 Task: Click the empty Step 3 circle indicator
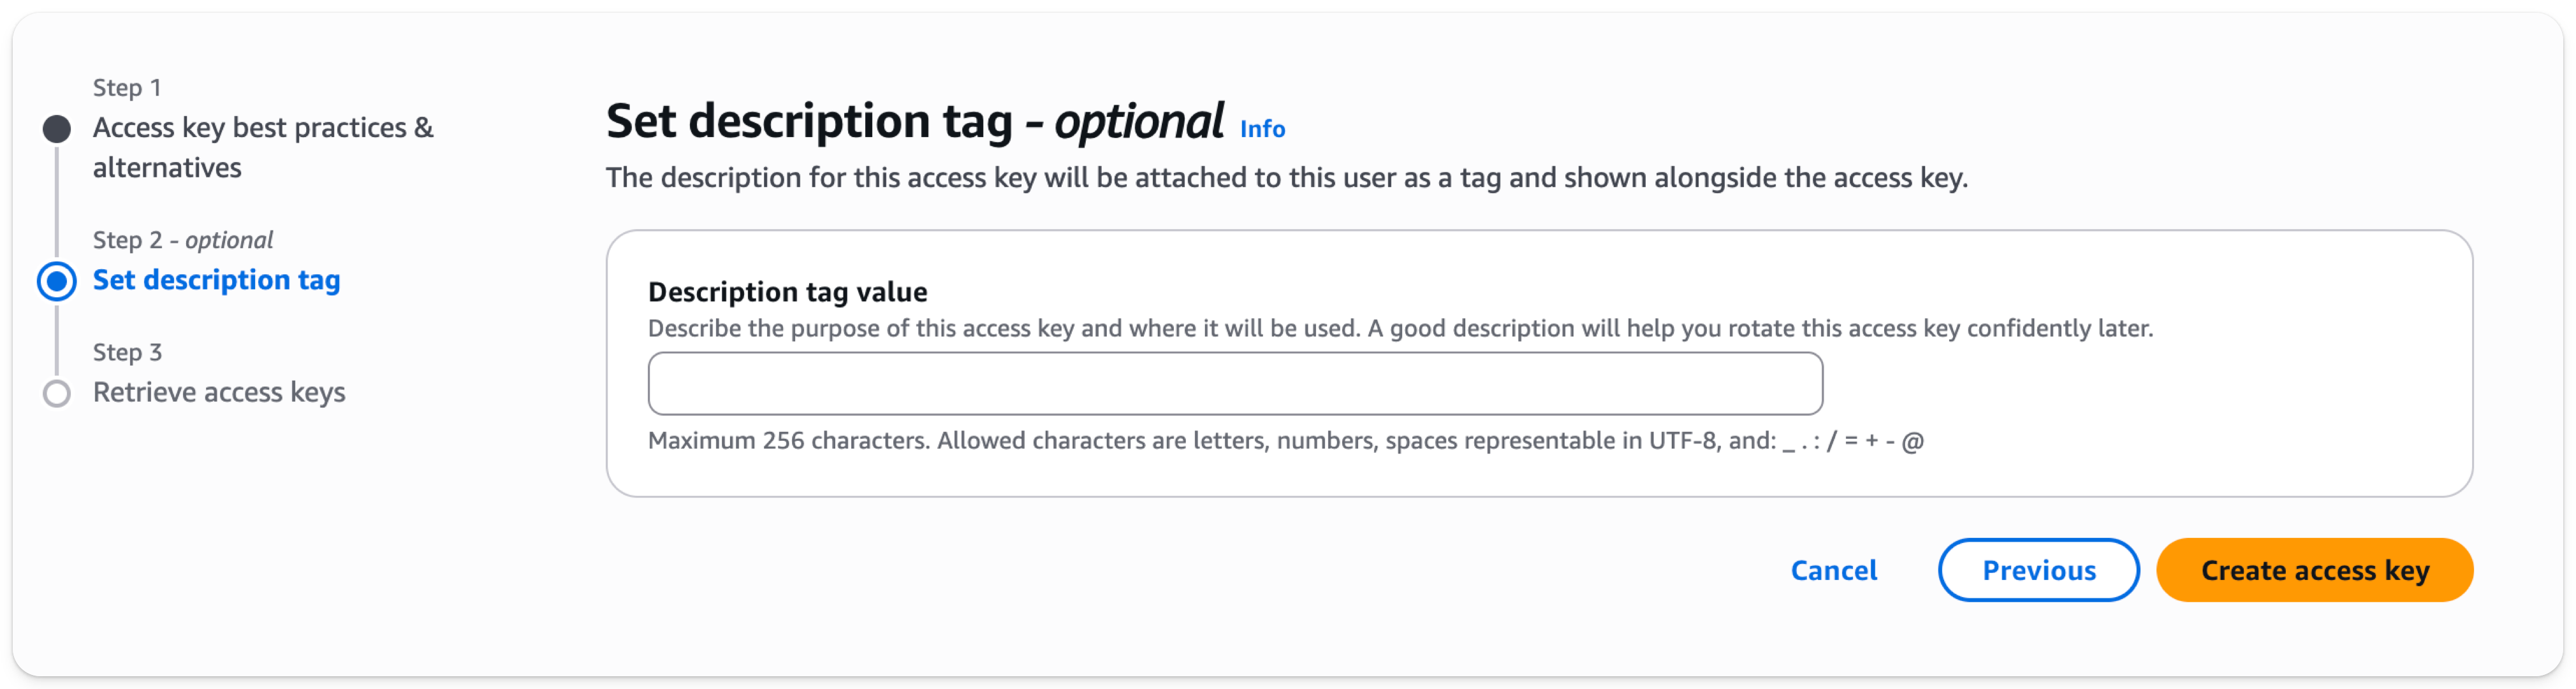point(57,393)
